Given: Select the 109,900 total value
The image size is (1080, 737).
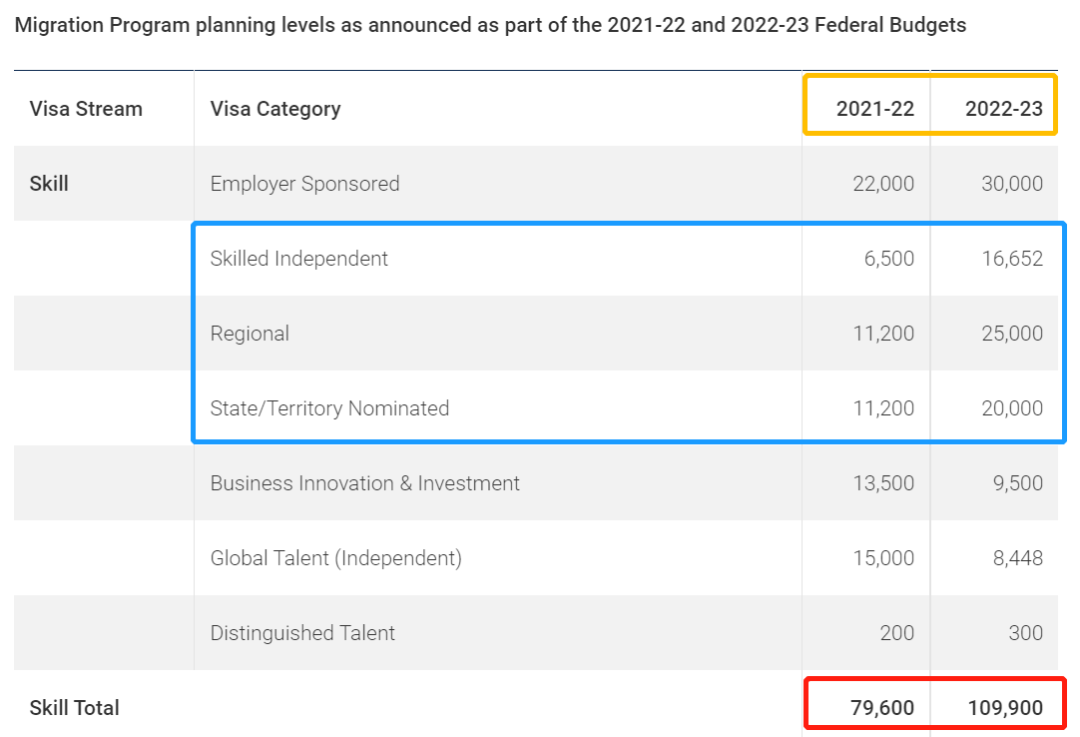Looking at the screenshot, I should (x=1005, y=707).
